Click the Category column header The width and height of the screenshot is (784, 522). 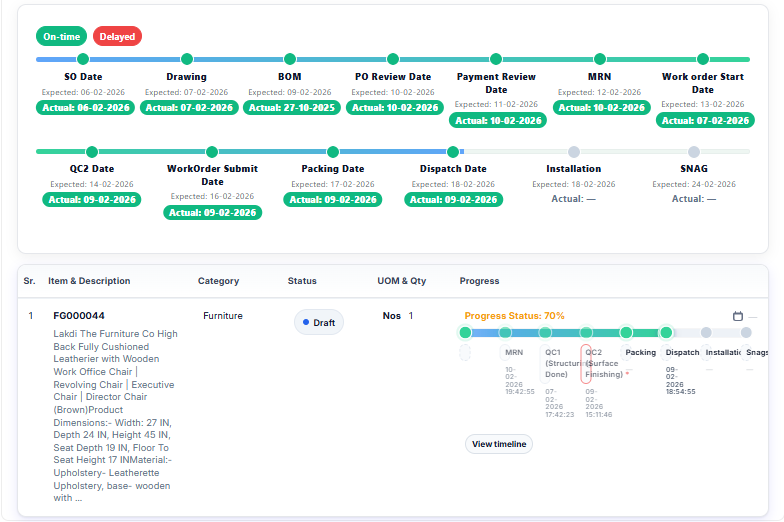(218, 281)
